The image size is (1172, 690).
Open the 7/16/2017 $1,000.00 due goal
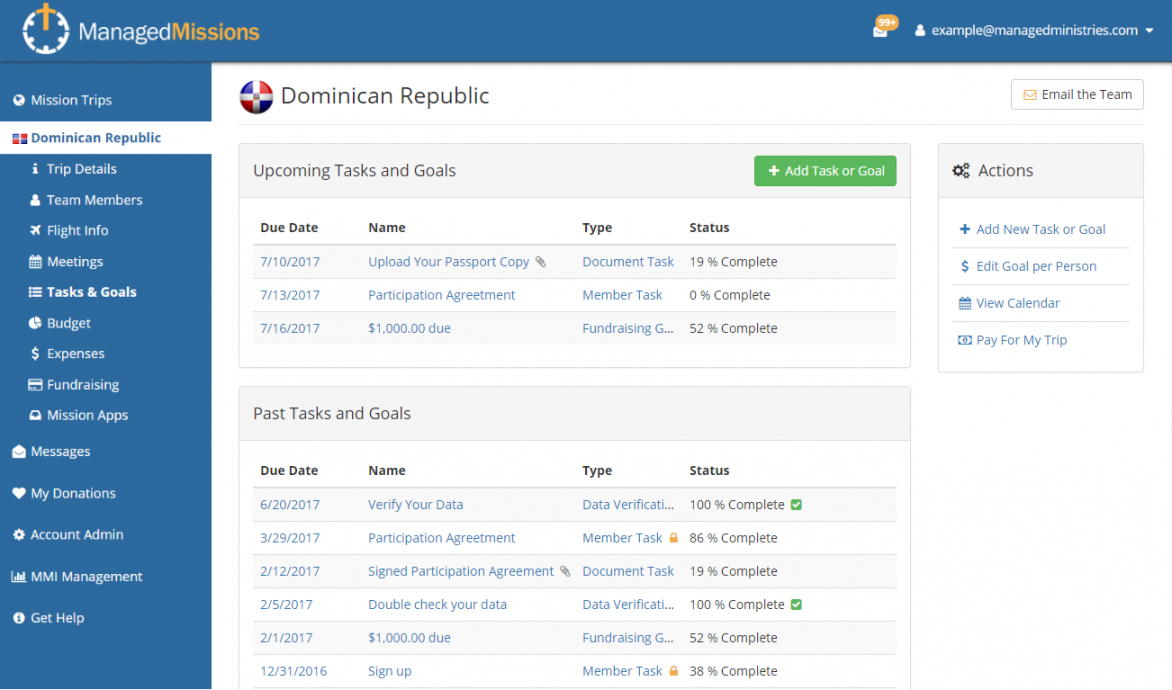pyautogui.click(x=409, y=328)
